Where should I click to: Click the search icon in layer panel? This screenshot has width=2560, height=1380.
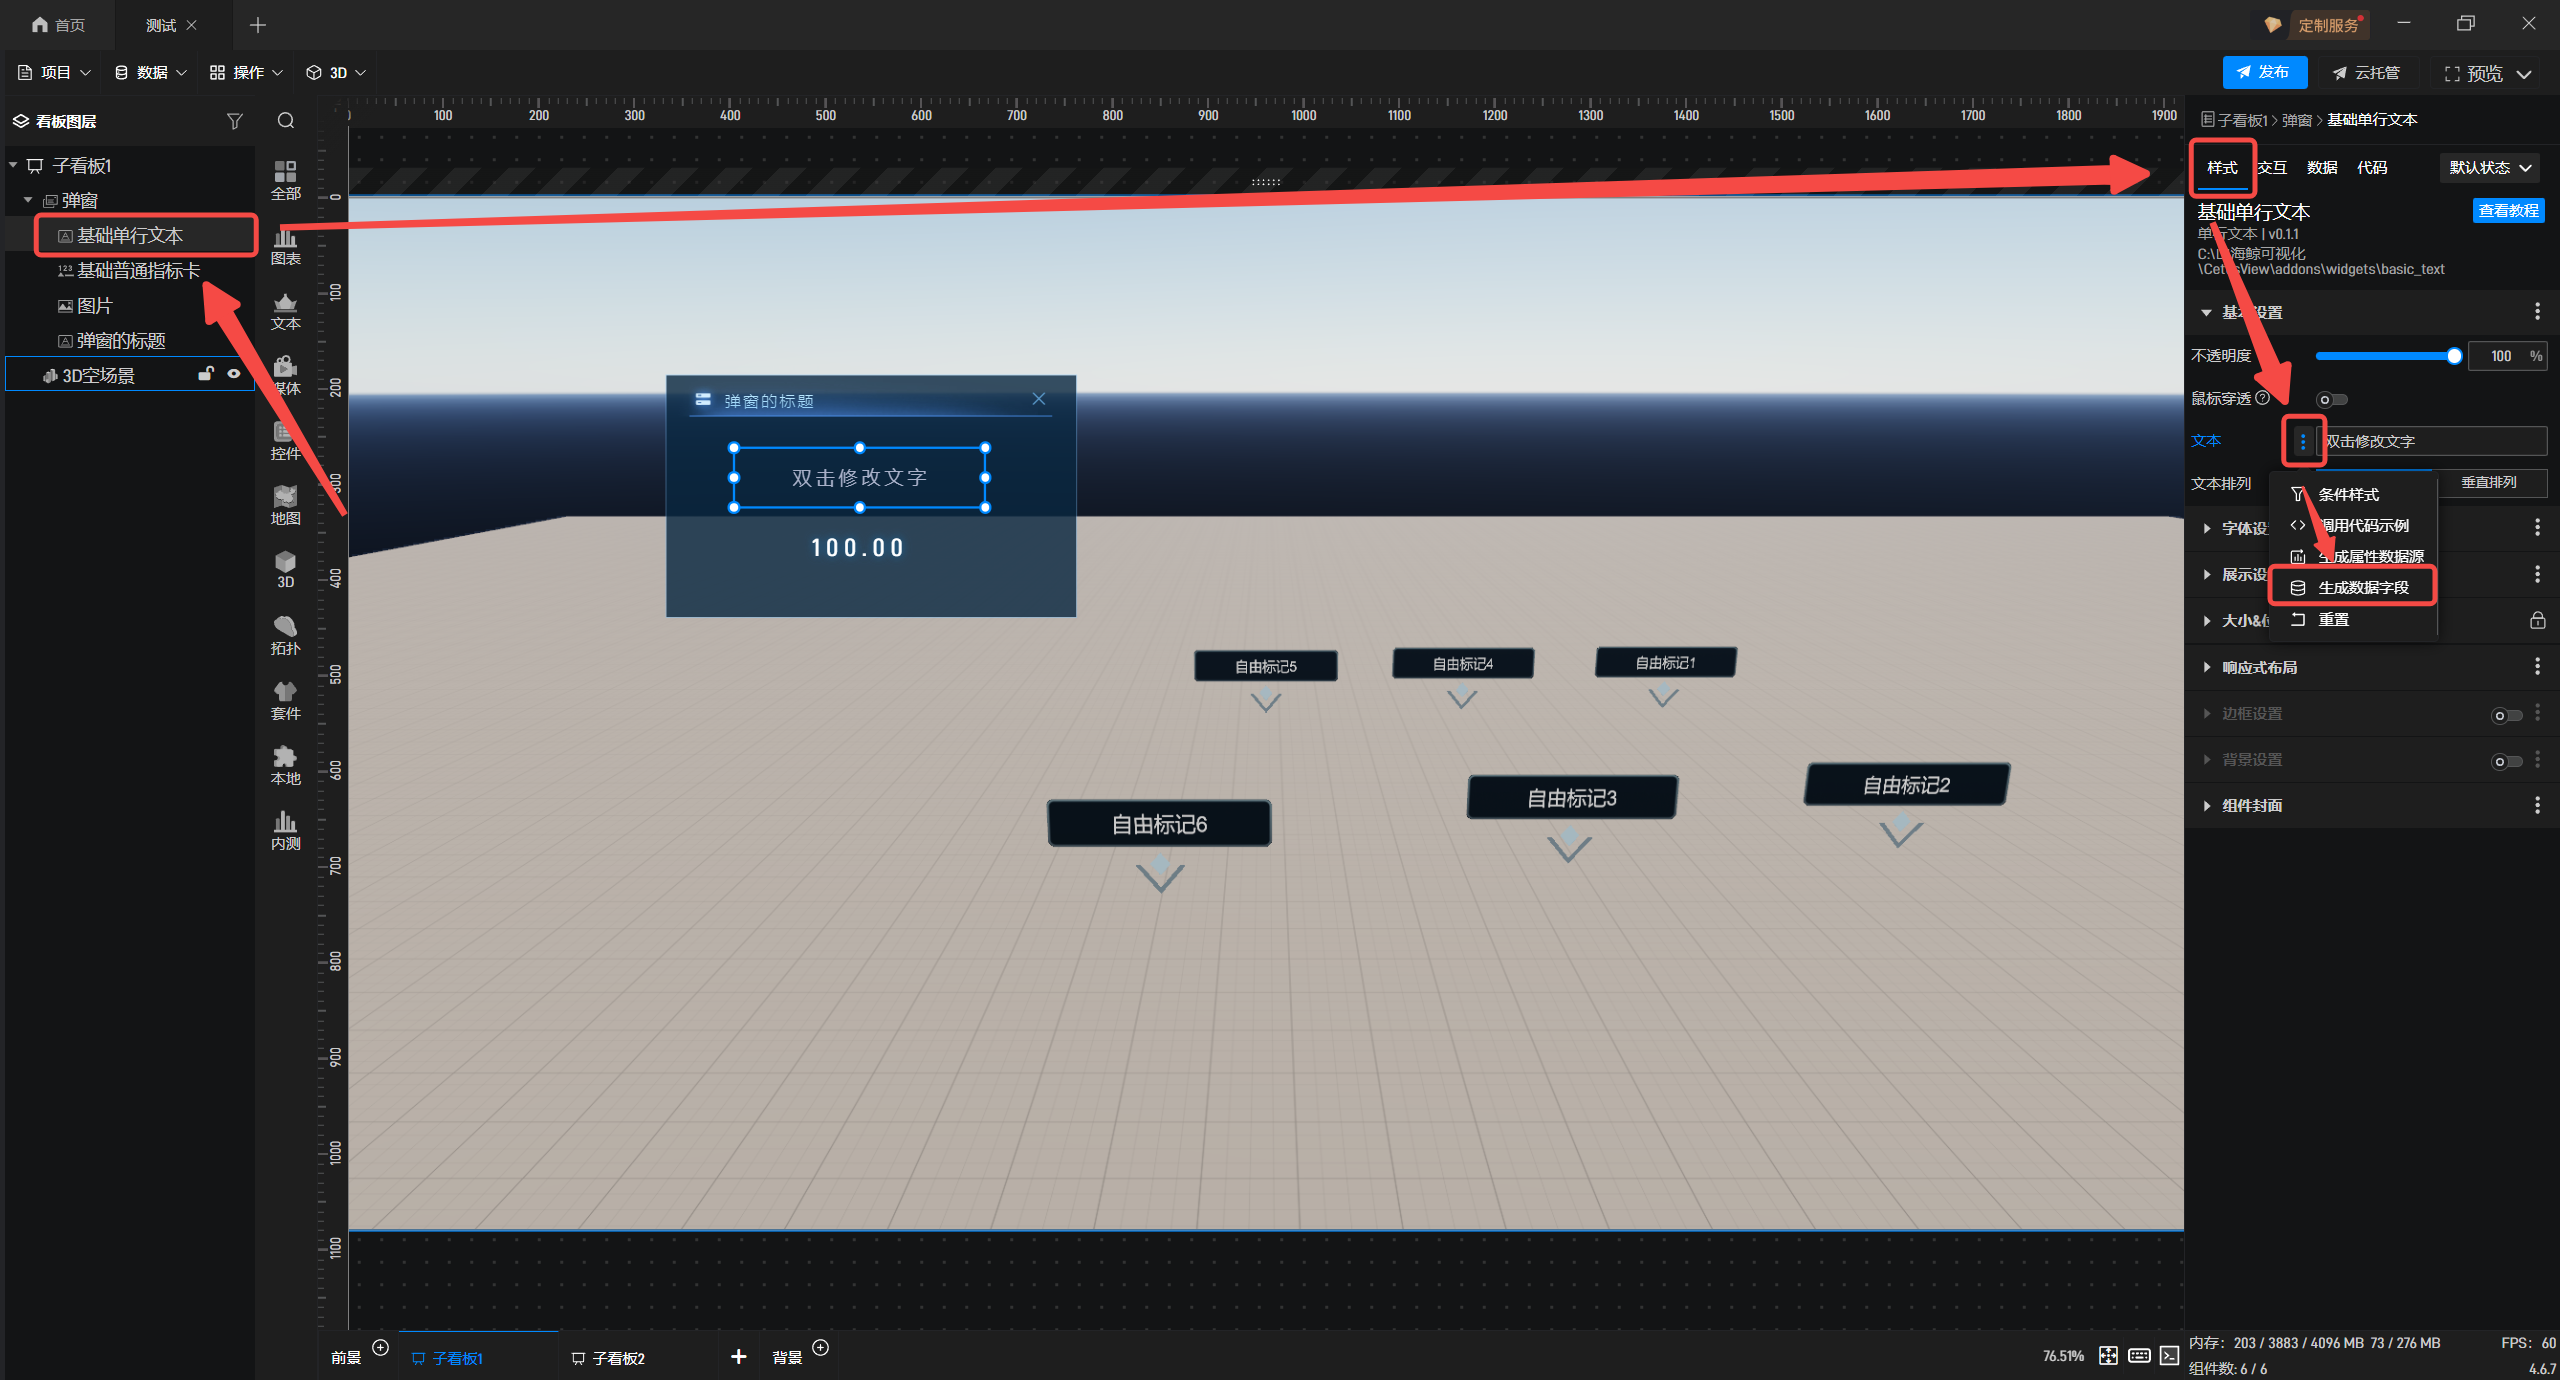pos(286,121)
